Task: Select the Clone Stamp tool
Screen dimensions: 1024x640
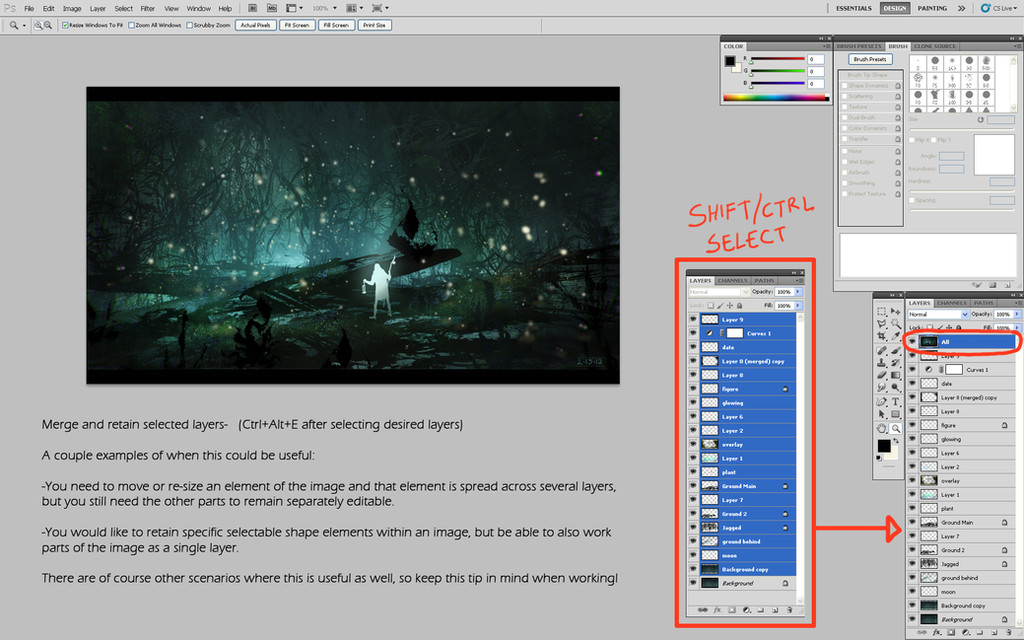Action: tap(882, 362)
